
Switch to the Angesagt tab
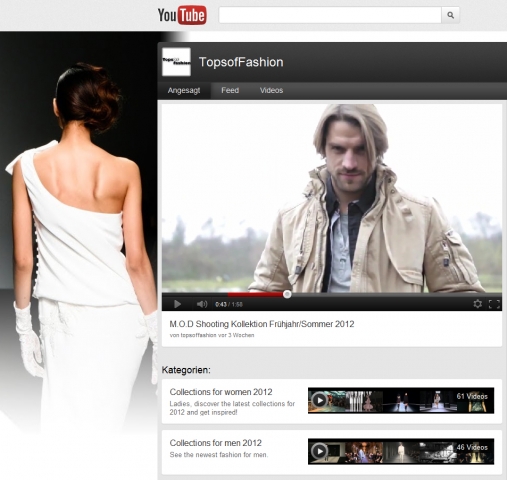[x=184, y=90]
